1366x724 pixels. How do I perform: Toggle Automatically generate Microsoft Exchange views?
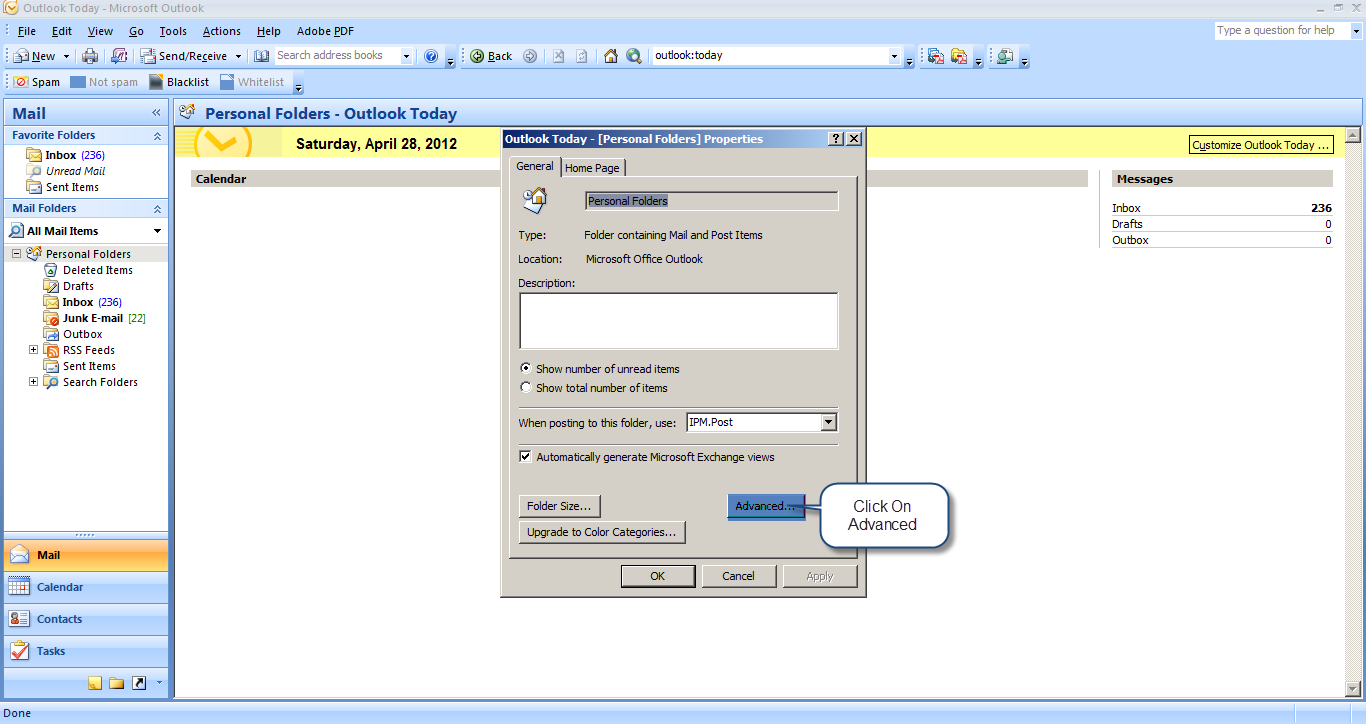point(646,457)
